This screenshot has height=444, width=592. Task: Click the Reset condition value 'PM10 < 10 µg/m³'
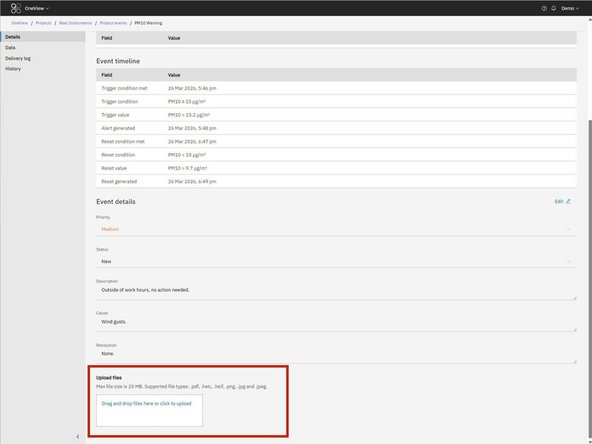187,155
